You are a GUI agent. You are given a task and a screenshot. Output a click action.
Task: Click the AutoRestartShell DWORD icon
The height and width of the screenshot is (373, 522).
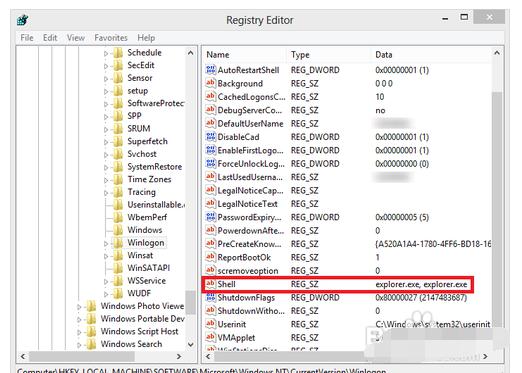(211, 70)
